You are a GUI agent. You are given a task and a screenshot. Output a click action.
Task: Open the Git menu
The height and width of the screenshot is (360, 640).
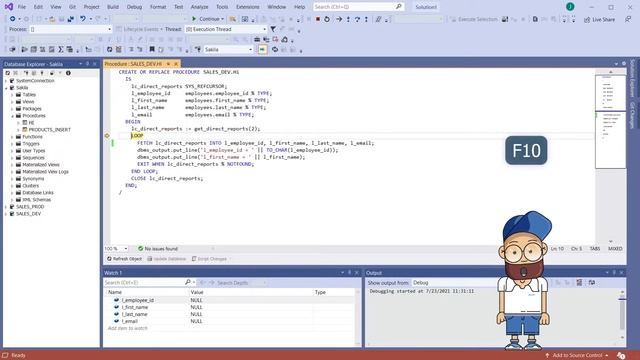(72, 7)
